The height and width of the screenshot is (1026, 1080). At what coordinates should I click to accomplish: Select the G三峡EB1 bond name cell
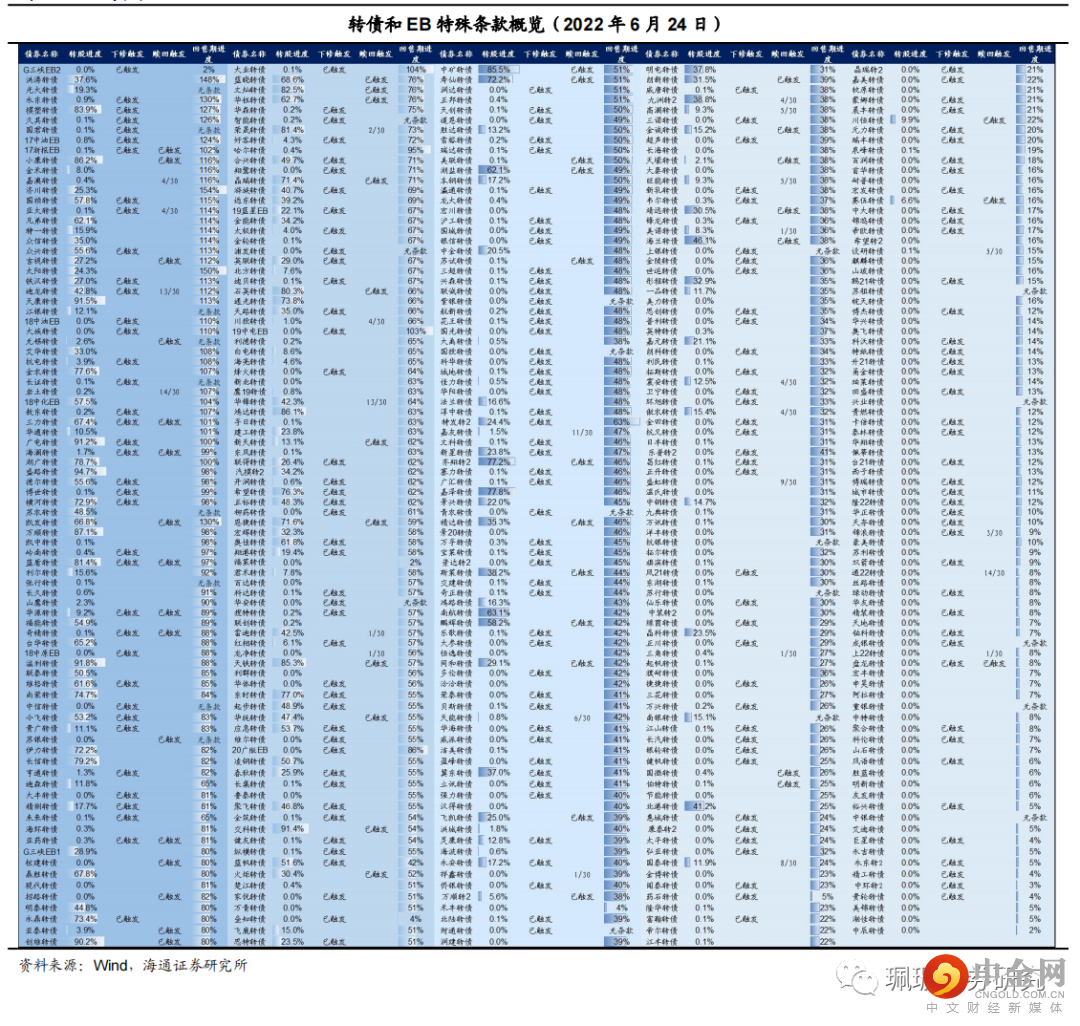(42, 852)
